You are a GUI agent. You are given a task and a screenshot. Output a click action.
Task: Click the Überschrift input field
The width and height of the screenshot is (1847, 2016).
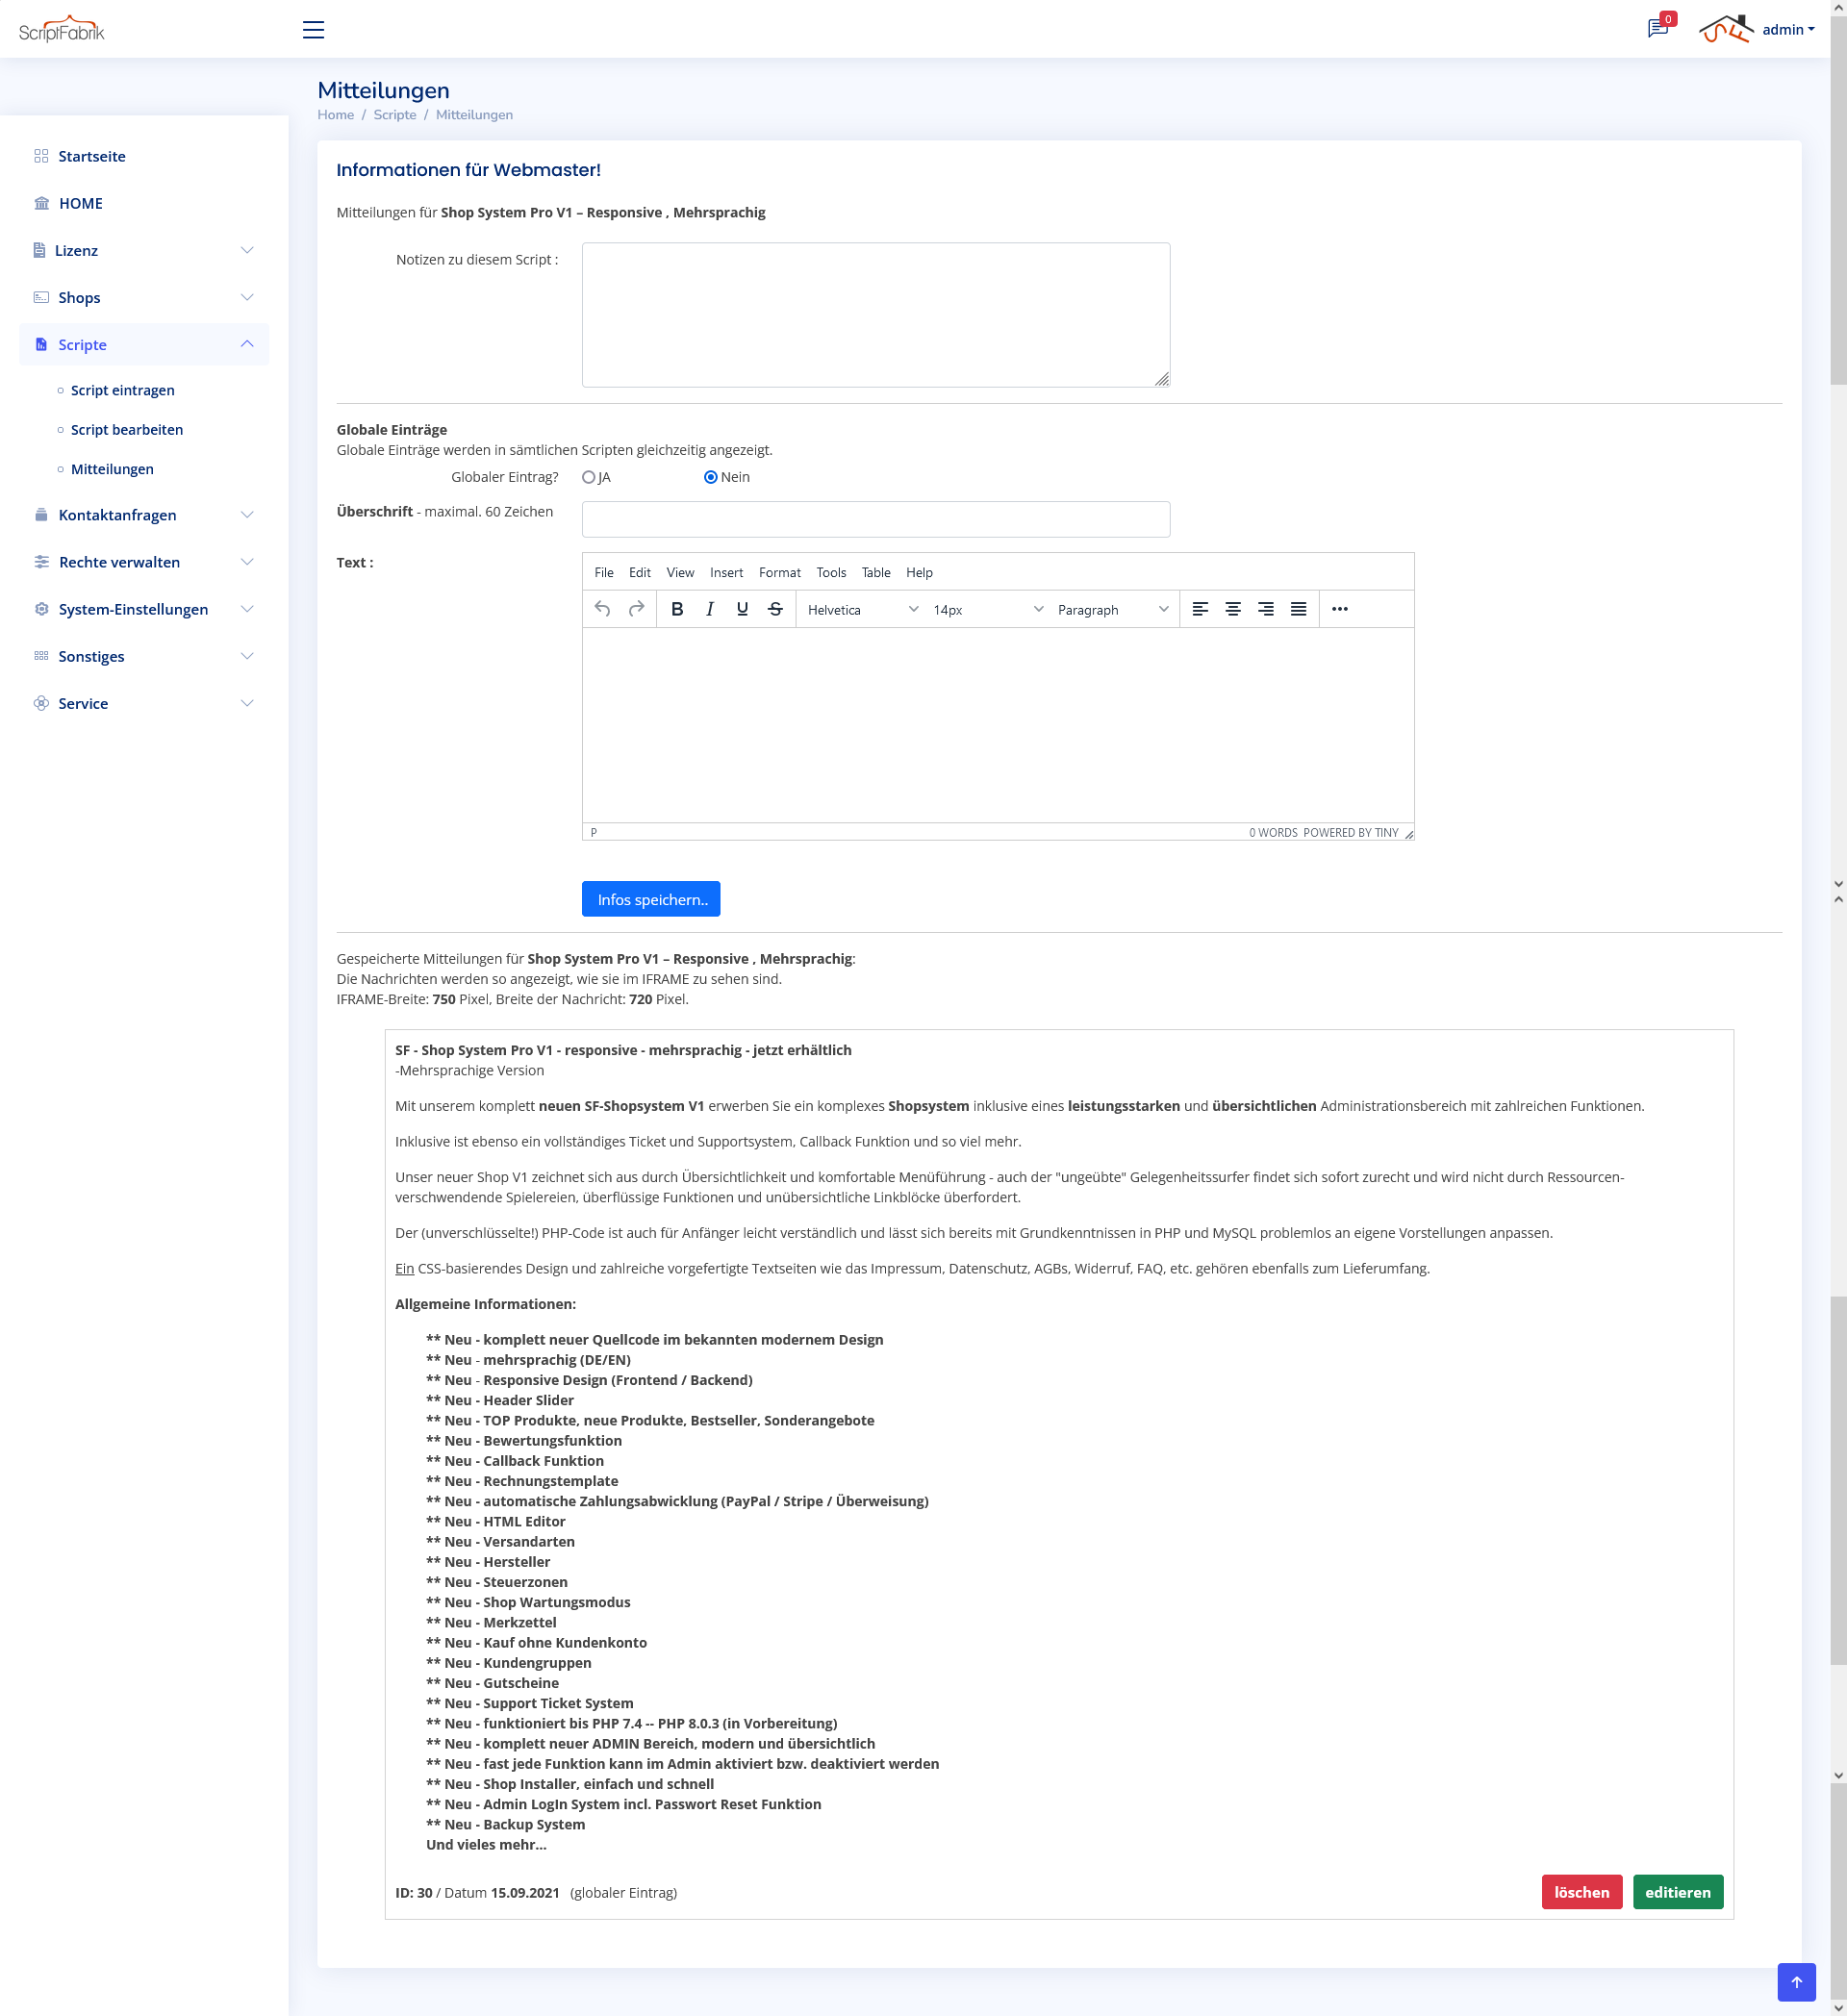click(x=875, y=519)
